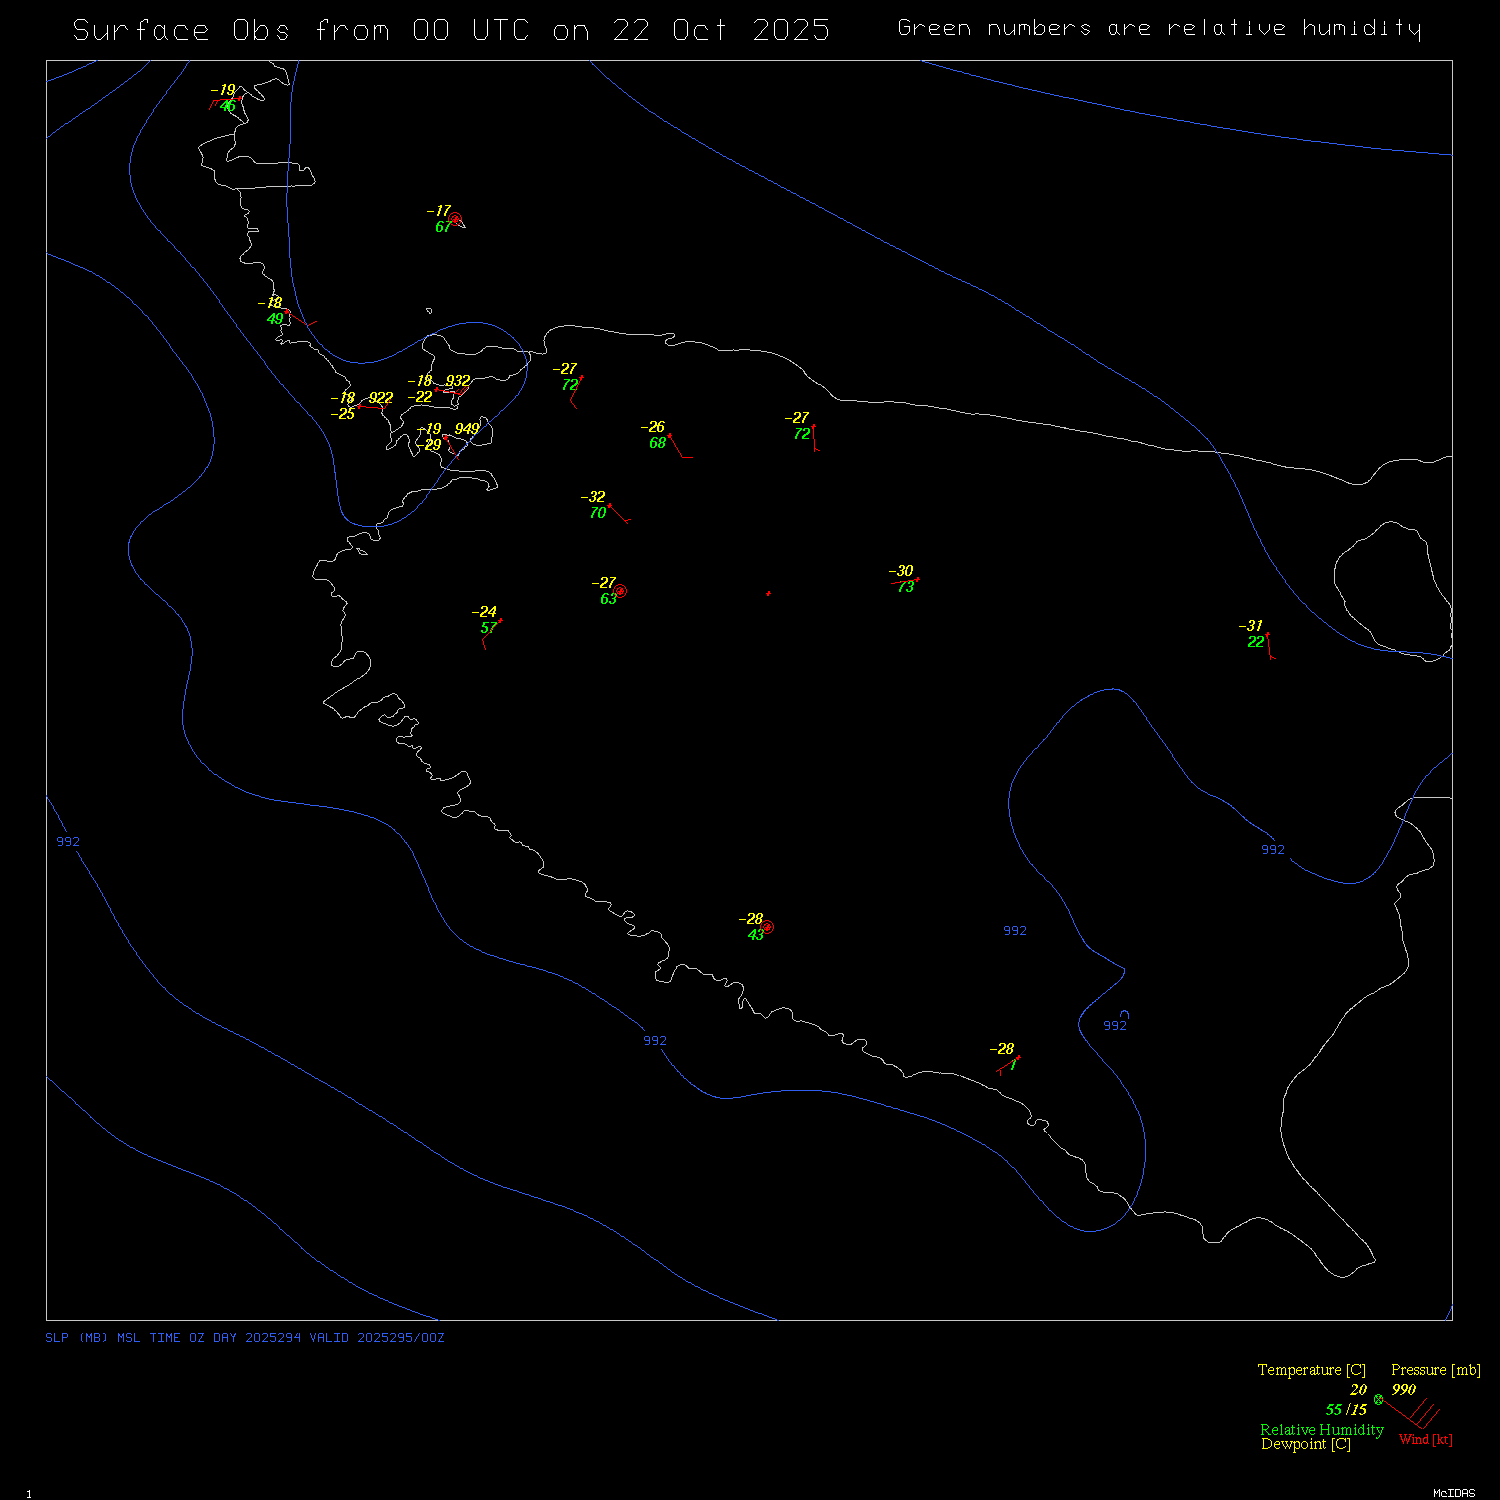Click the green legend station circle symbol
This screenshot has width=1500, height=1500.
pyautogui.click(x=1378, y=1399)
